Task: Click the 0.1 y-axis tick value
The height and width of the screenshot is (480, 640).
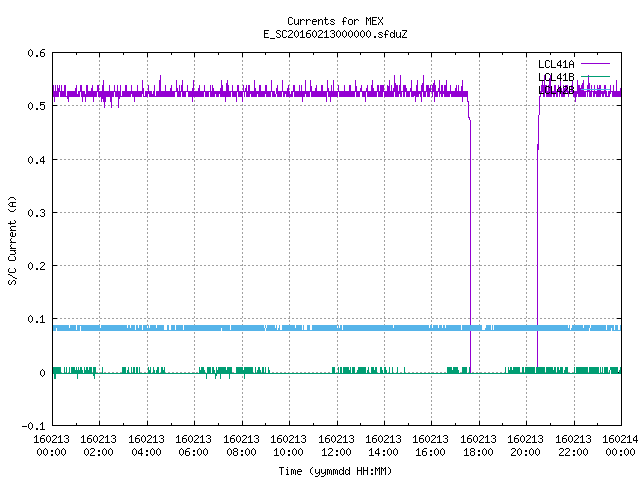Action: pos(36,319)
